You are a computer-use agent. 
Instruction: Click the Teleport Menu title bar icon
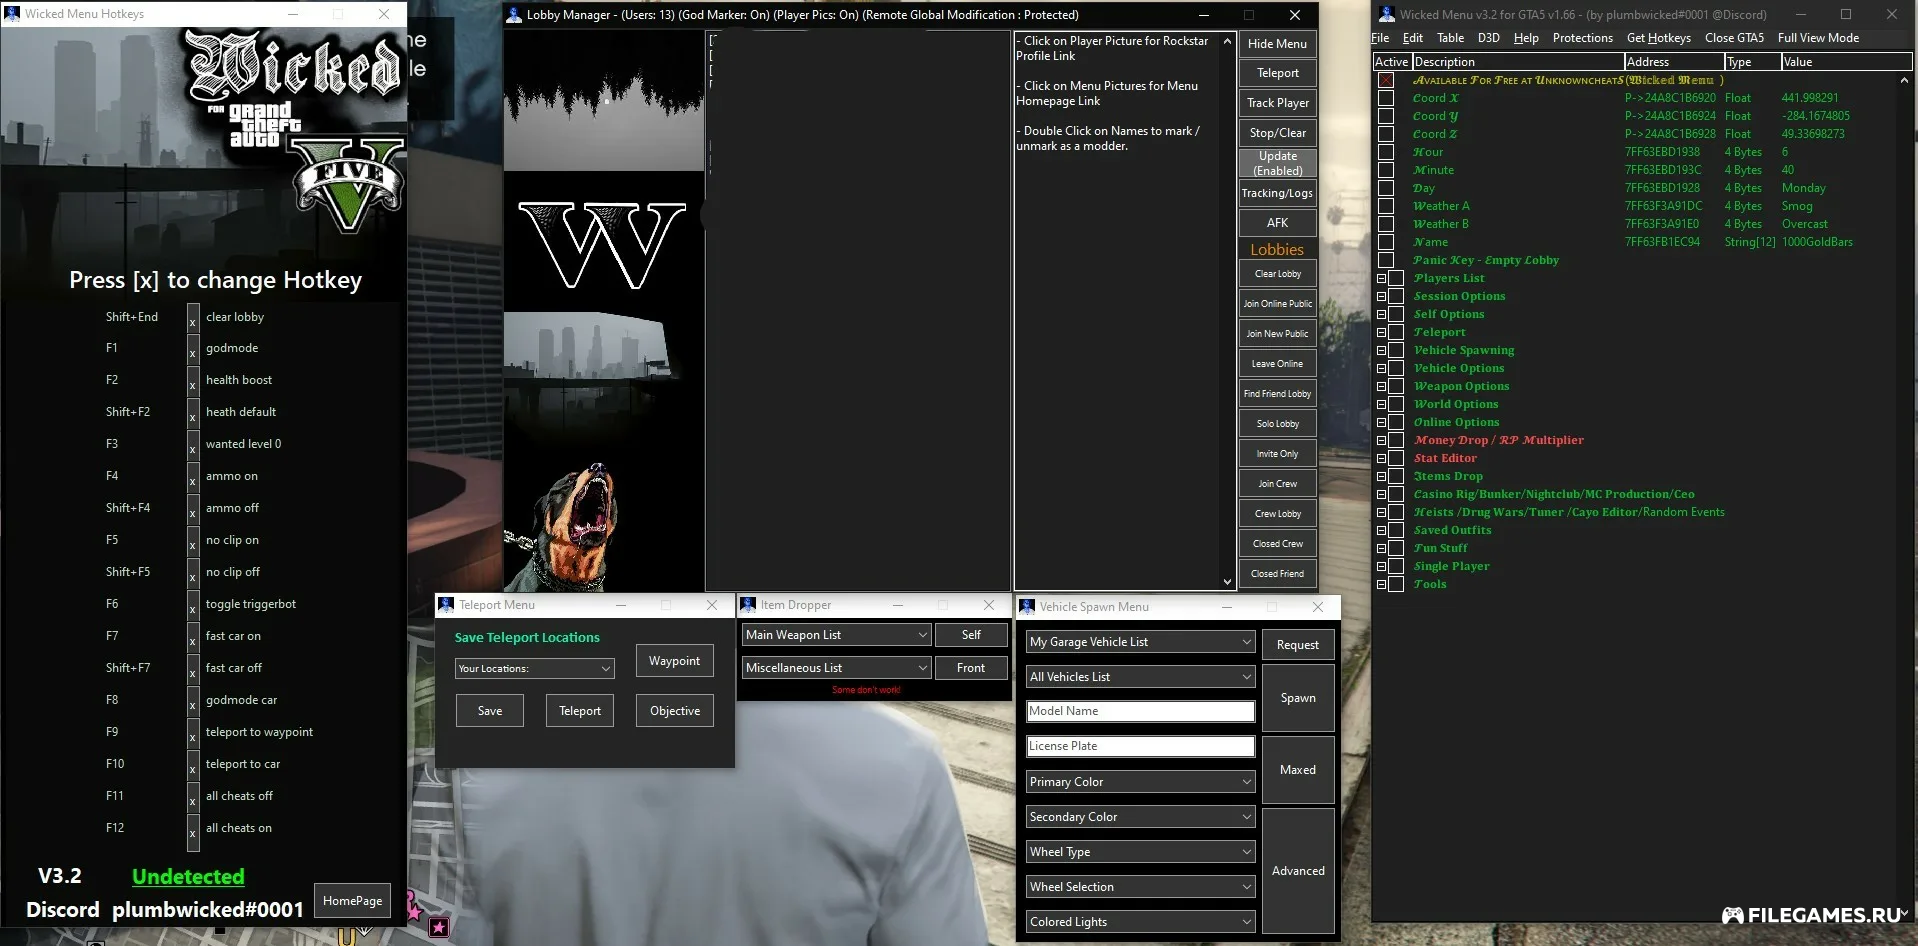coord(446,605)
